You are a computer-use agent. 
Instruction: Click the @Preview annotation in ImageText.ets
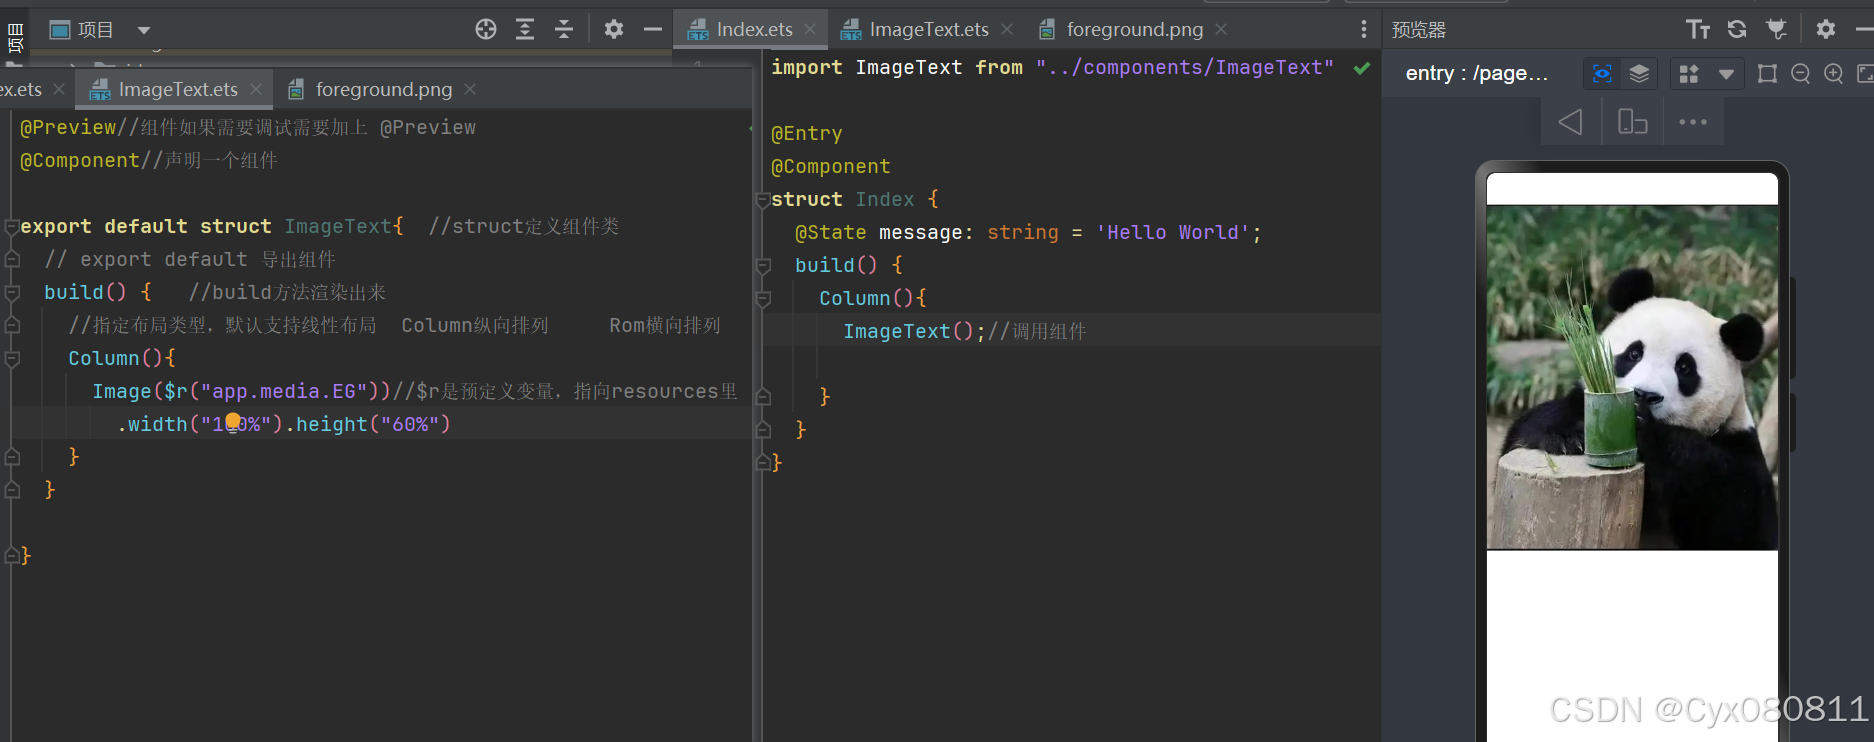click(x=68, y=128)
